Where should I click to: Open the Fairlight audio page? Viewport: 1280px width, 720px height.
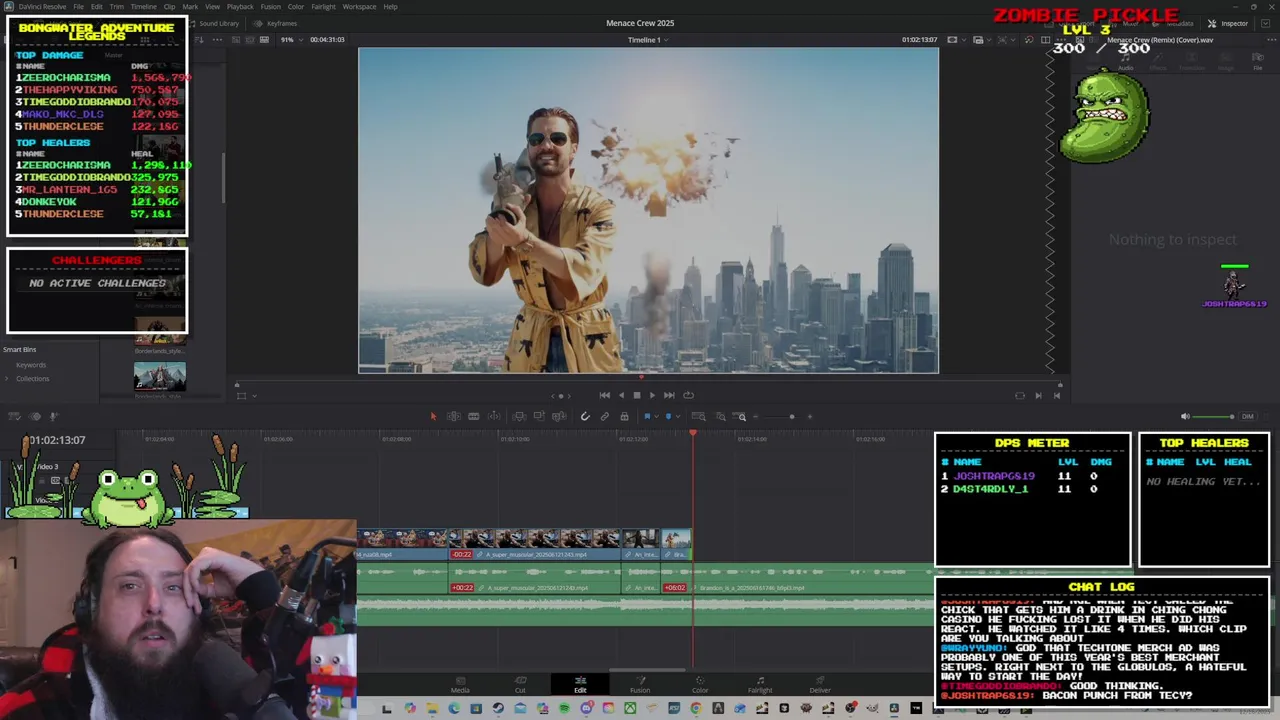(760, 684)
